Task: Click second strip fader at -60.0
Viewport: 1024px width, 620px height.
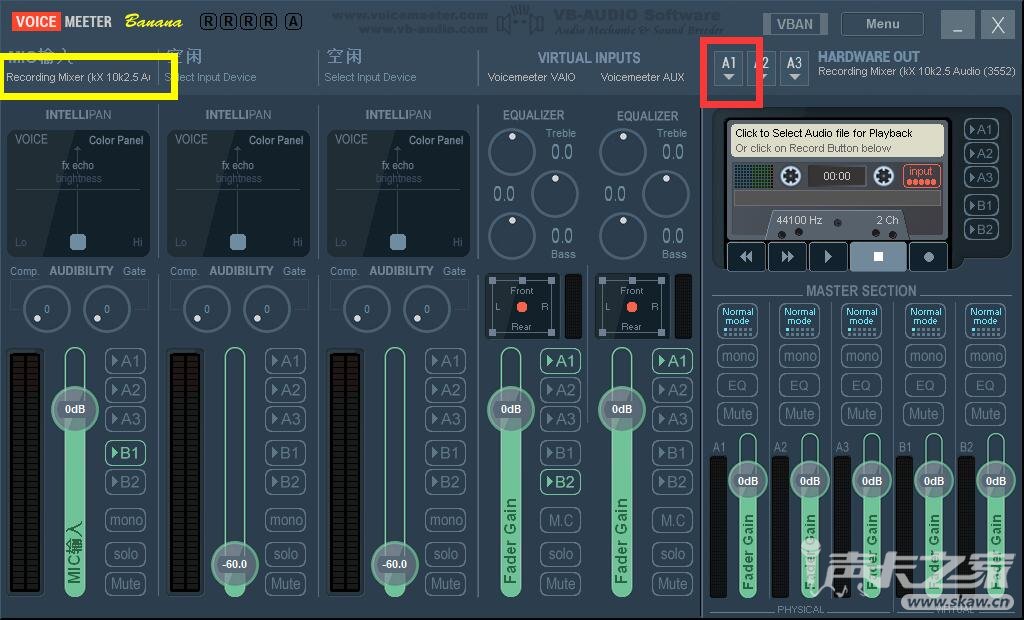Action: (235, 564)
